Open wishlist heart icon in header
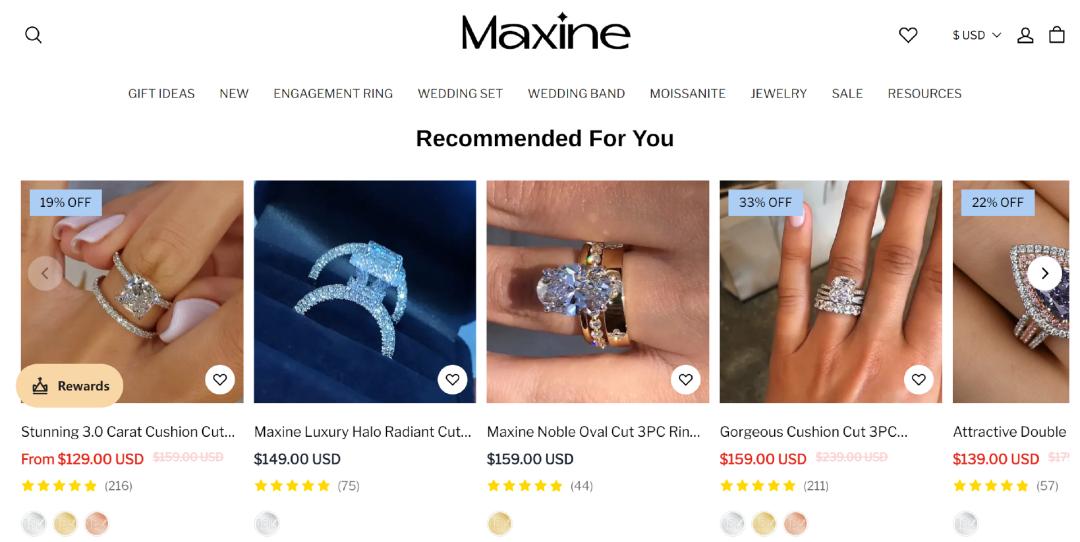Viewport: 1080px width, 542px height. 908,35
